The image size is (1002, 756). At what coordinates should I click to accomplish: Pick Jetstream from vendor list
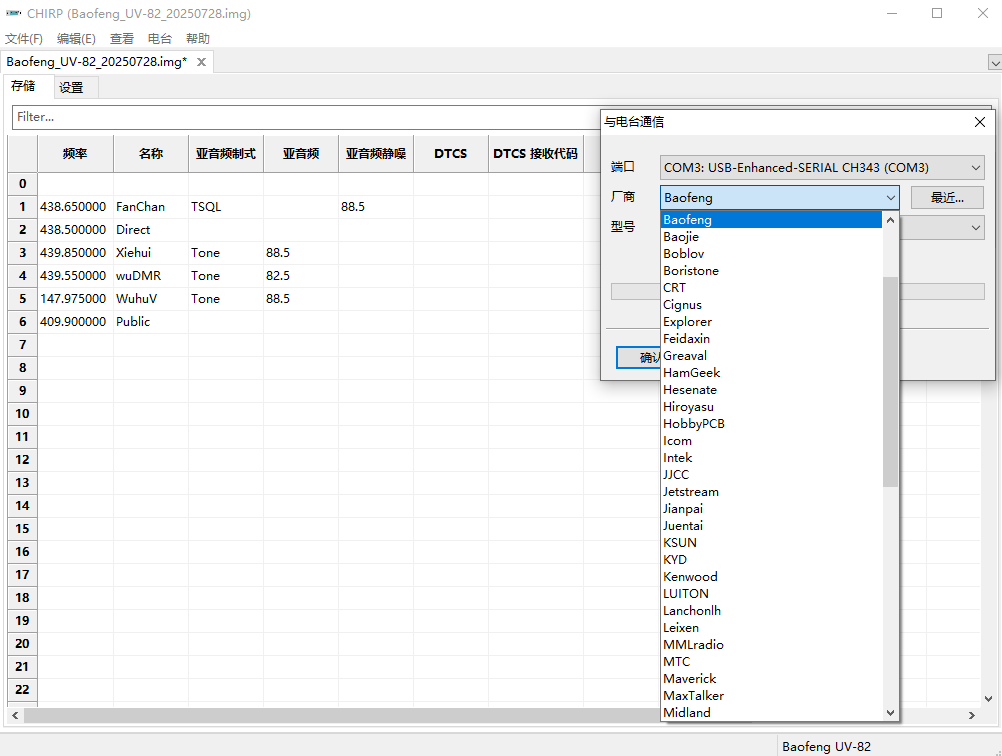coord(771,492)
